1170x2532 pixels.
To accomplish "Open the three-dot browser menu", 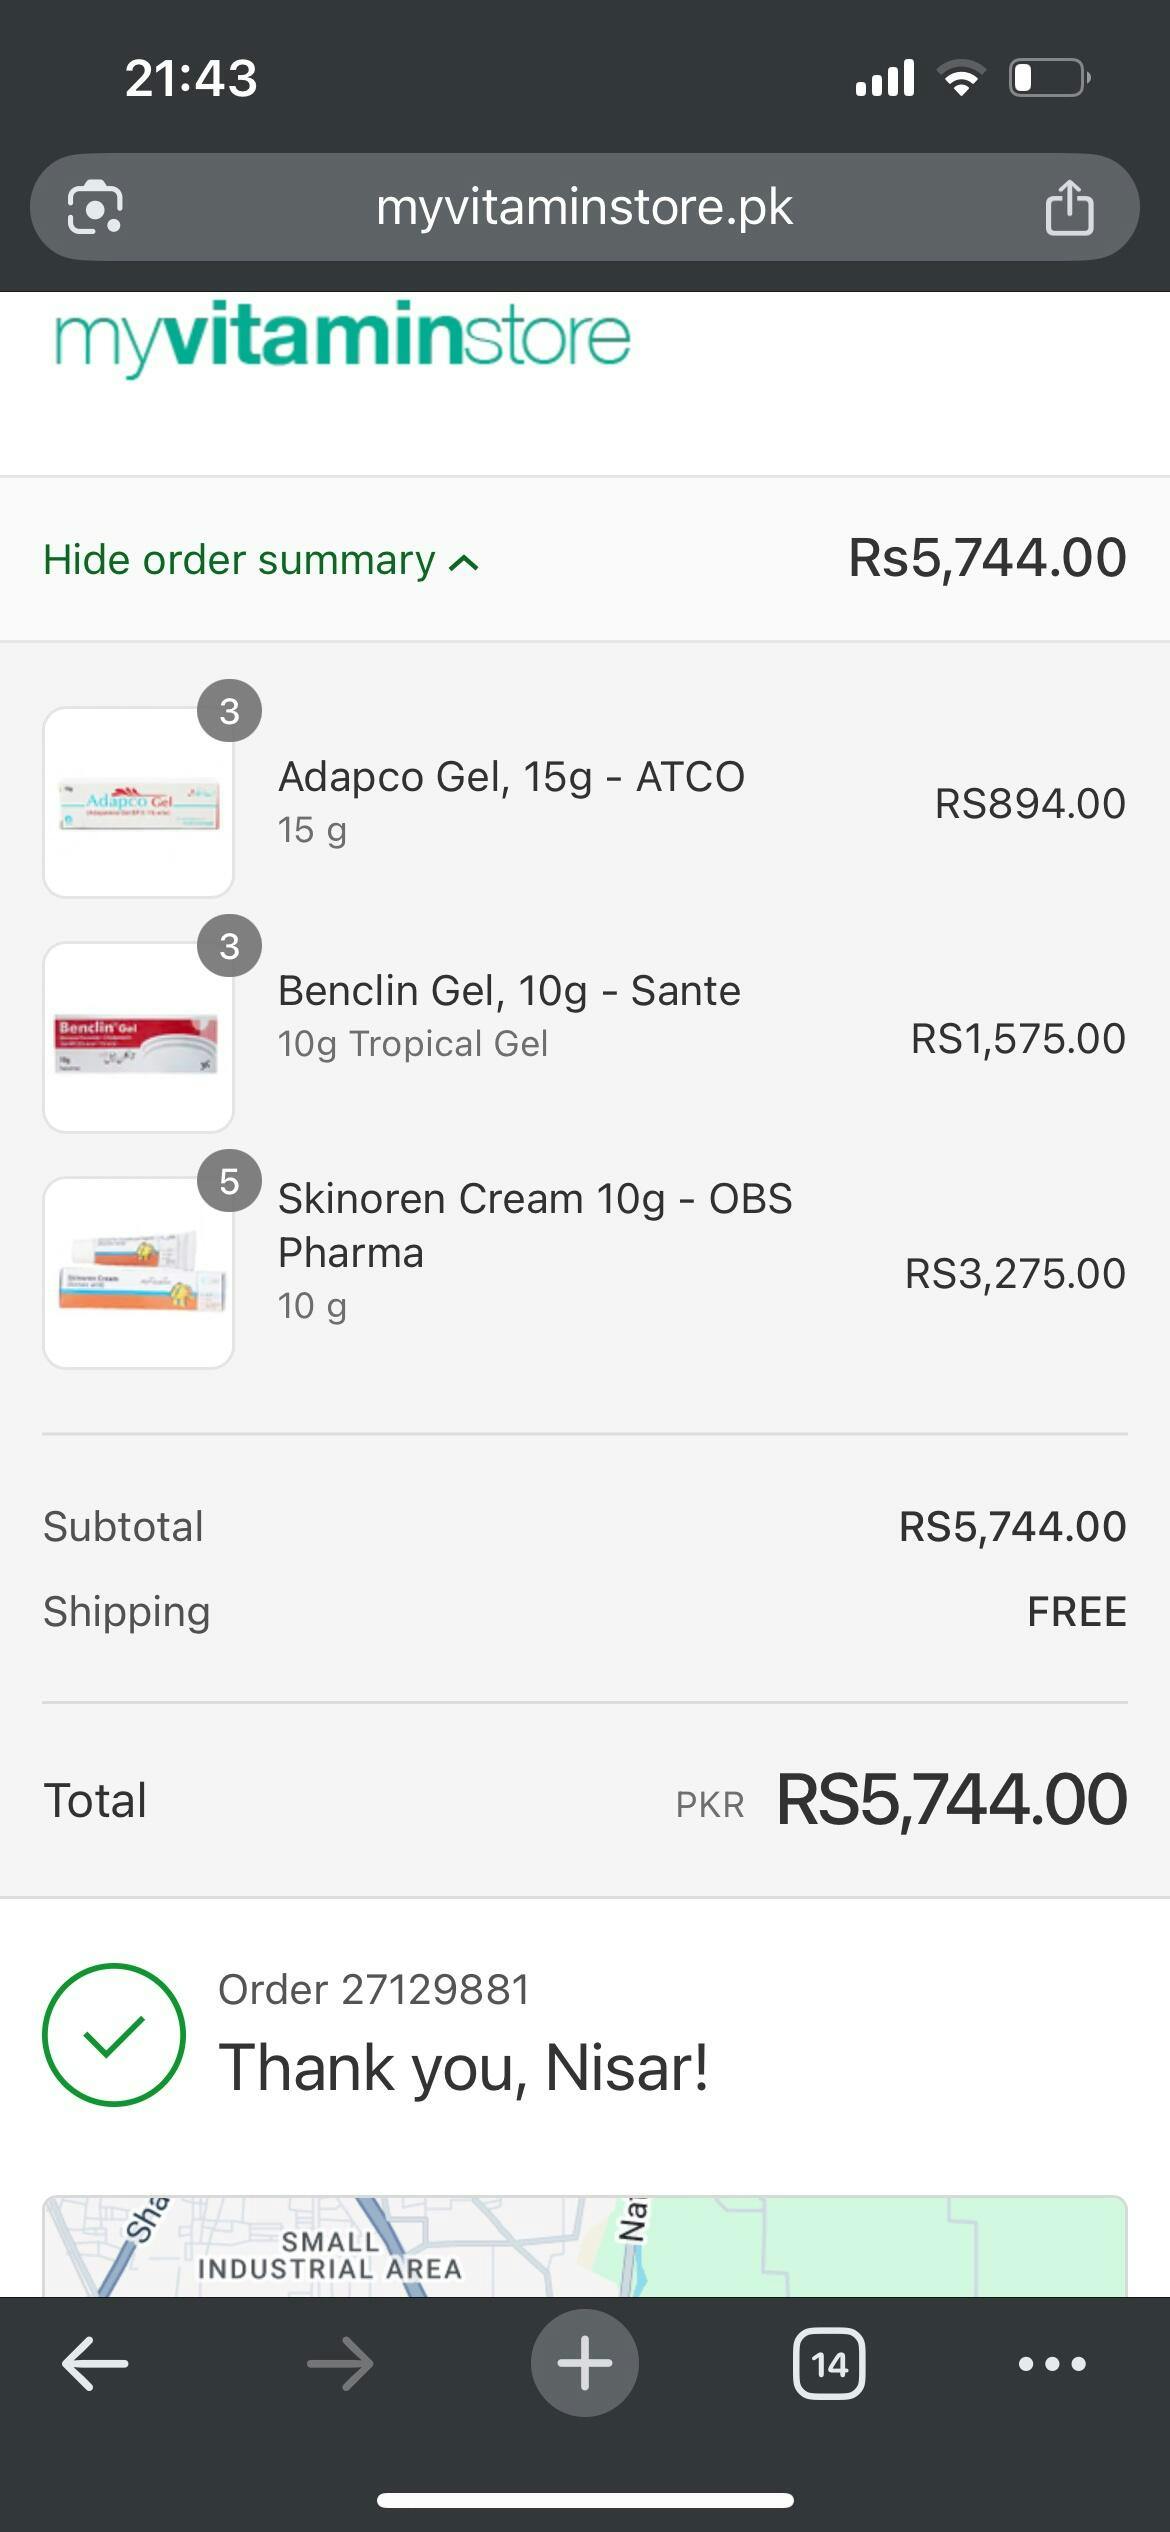I will [1052, 2364].
